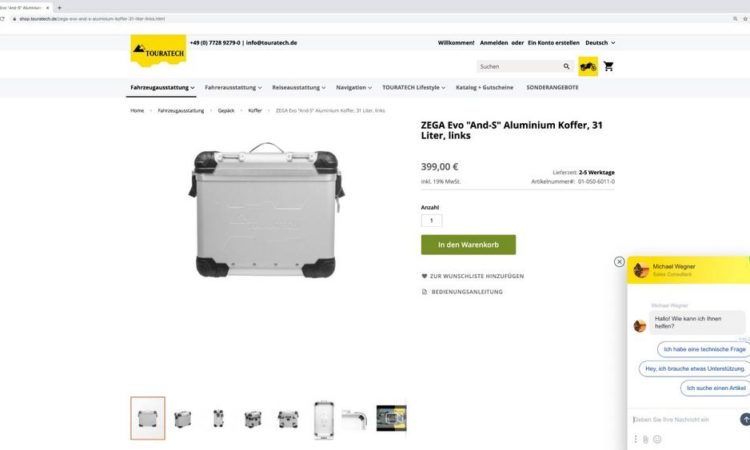Add product with In den Warenkorb
The height and width of the screenshot is (450, 750).
click(468, 244)
